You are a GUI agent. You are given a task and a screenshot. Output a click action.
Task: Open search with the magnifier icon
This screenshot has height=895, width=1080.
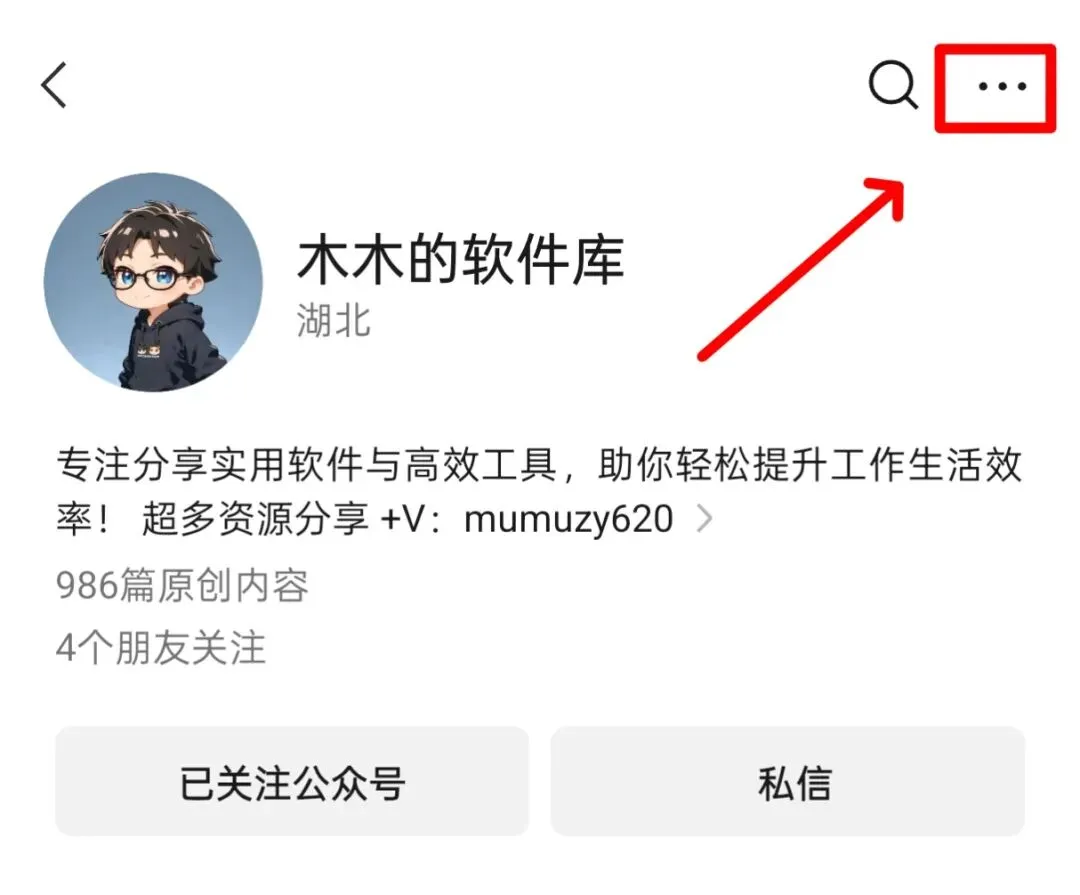pos(893,85)
